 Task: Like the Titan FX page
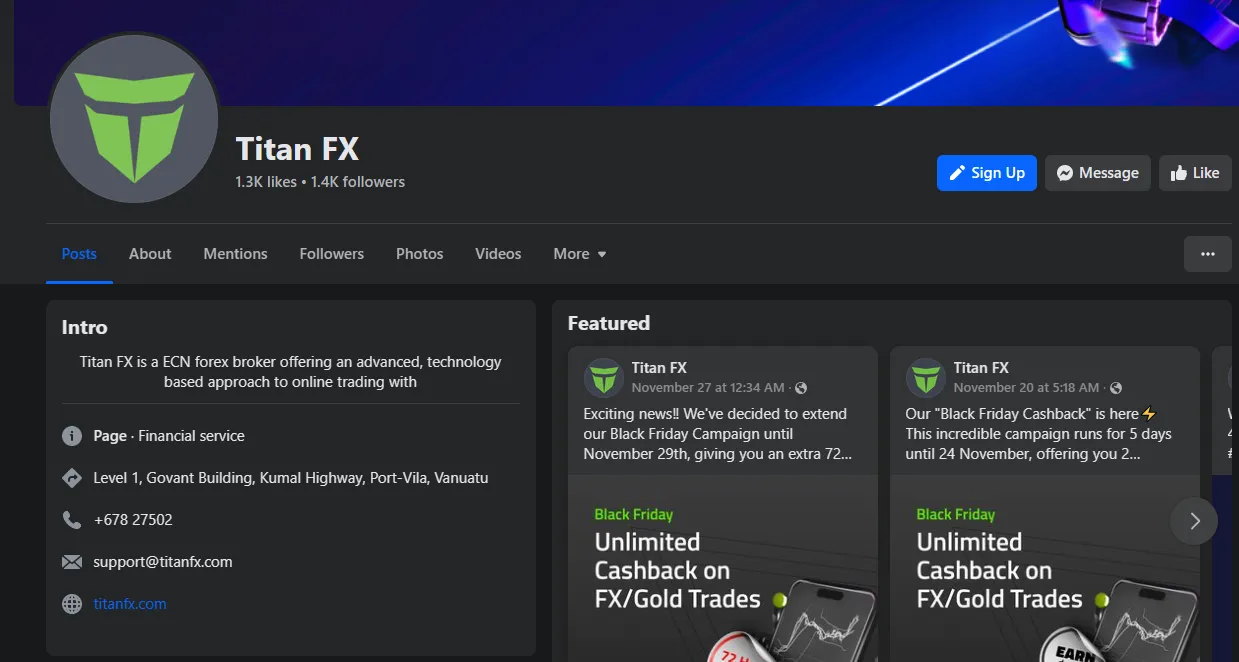pos(1195,173)
